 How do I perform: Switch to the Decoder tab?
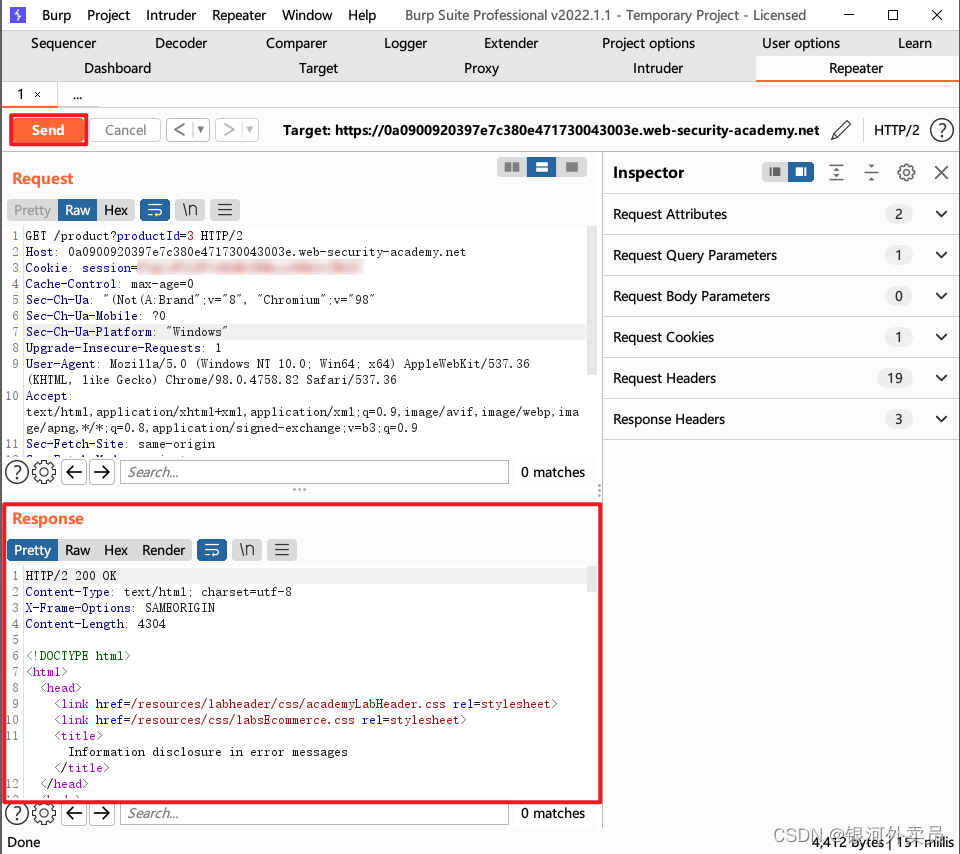click(181, 43)
